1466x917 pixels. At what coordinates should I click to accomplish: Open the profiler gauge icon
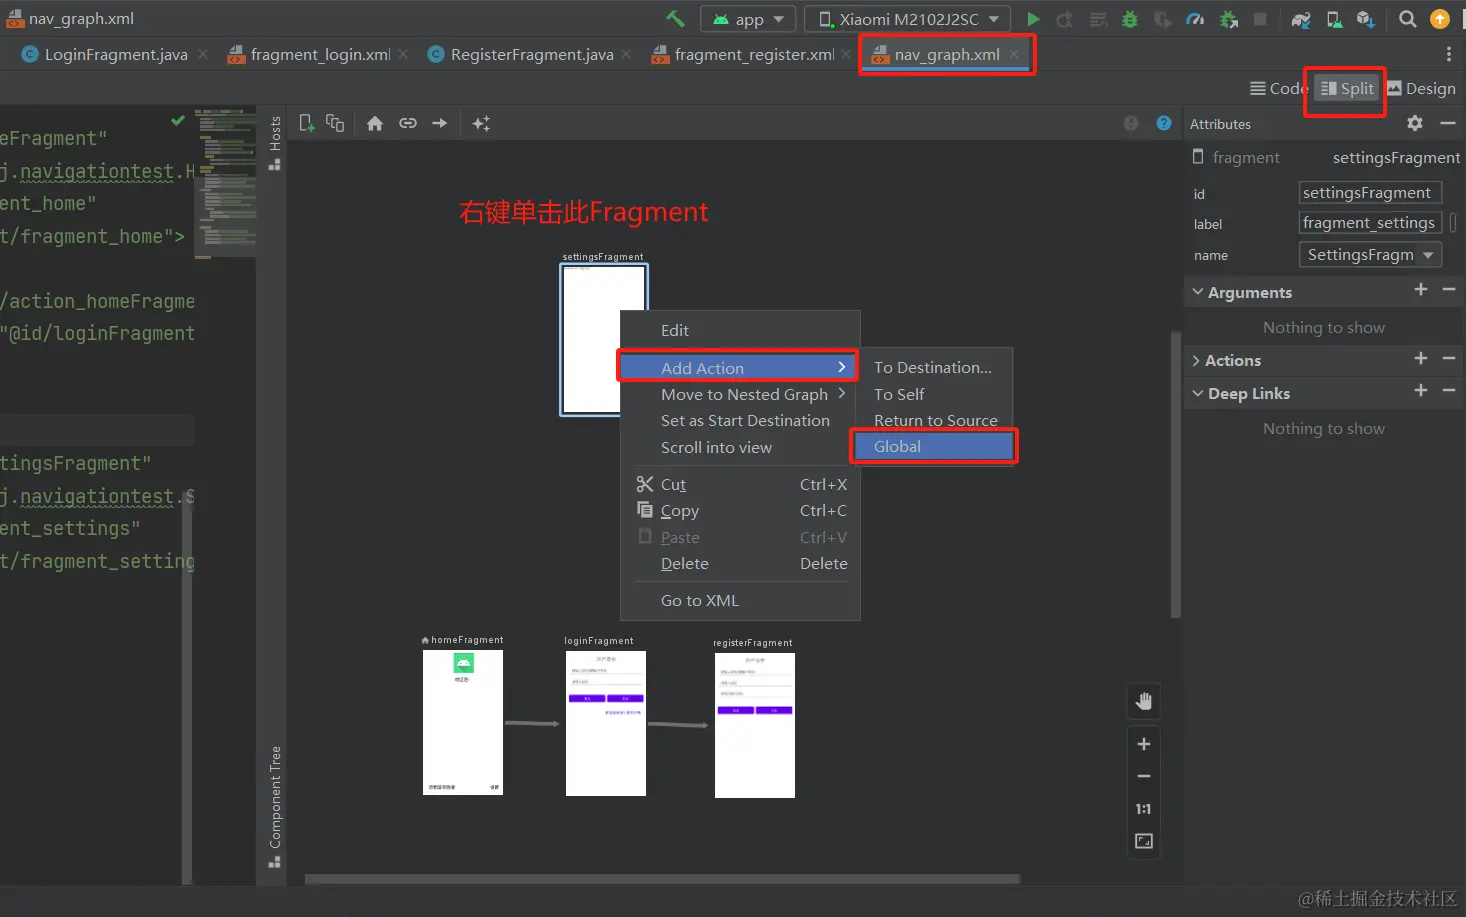click(x=1195, y=19)
